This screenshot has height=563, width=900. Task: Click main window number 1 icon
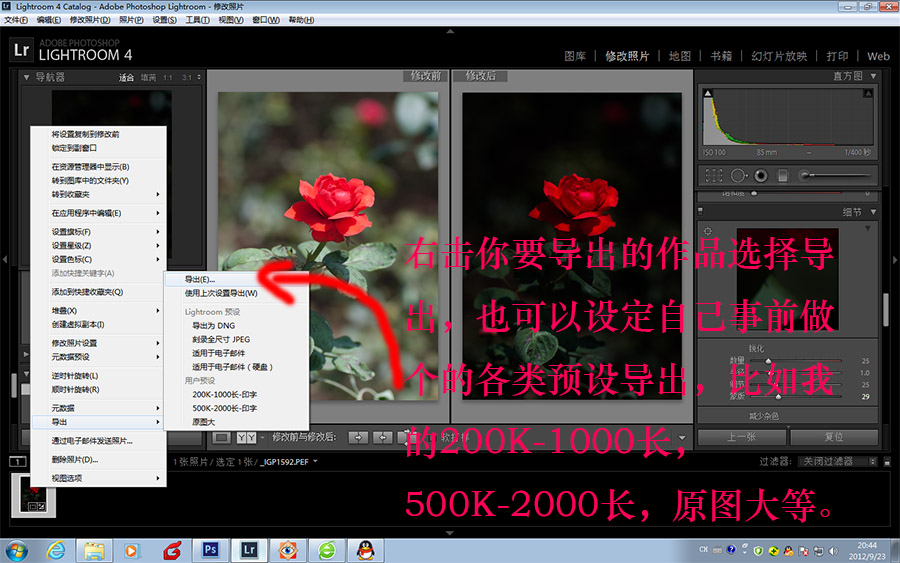pyautogui.click(x=18, y=461)
